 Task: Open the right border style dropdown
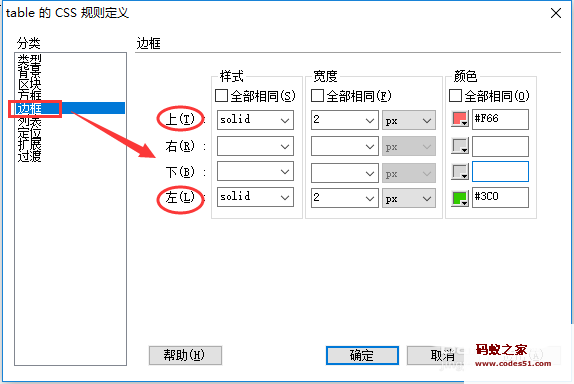pos(255,146)
